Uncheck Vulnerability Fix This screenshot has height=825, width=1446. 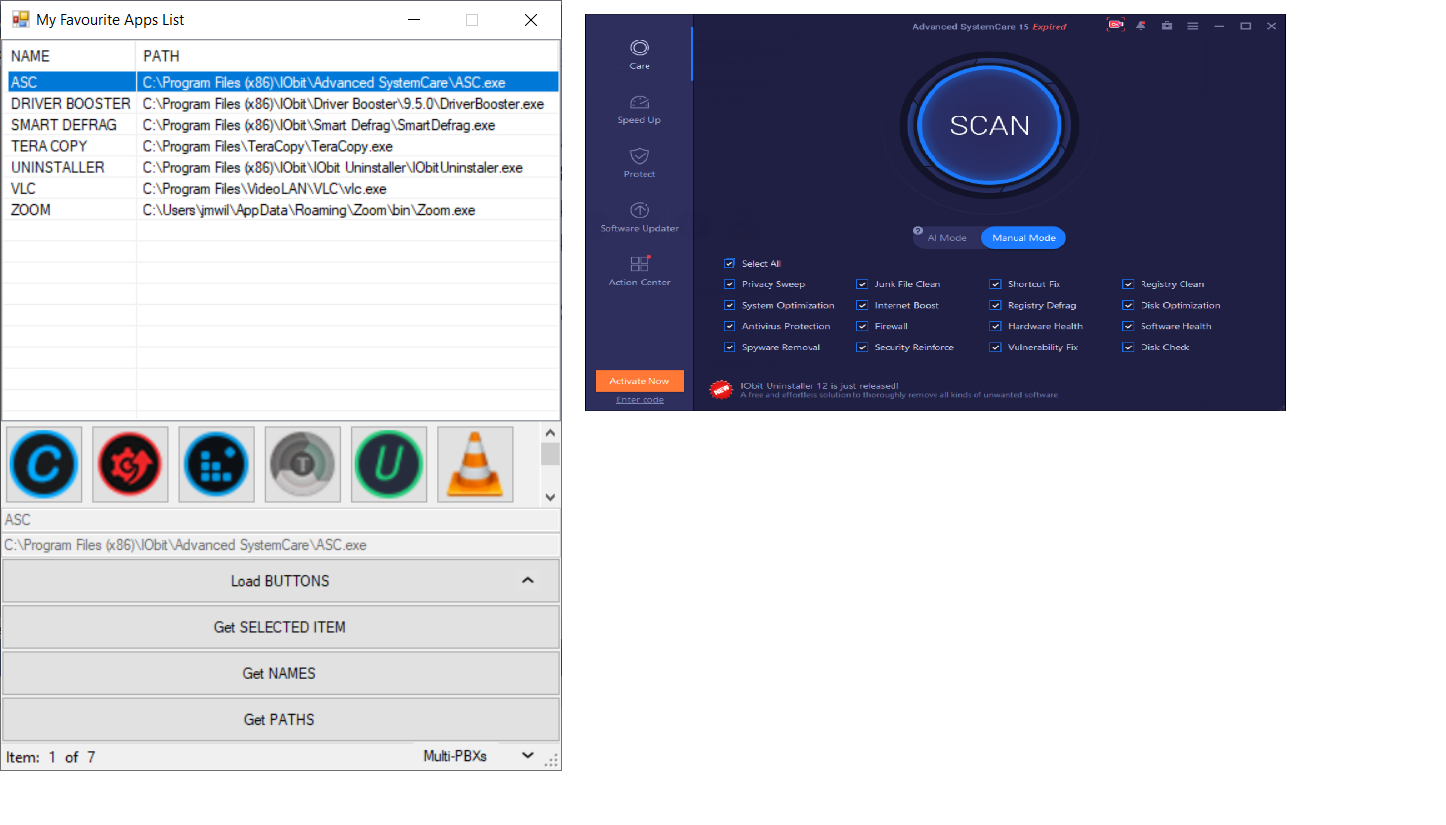995,347
